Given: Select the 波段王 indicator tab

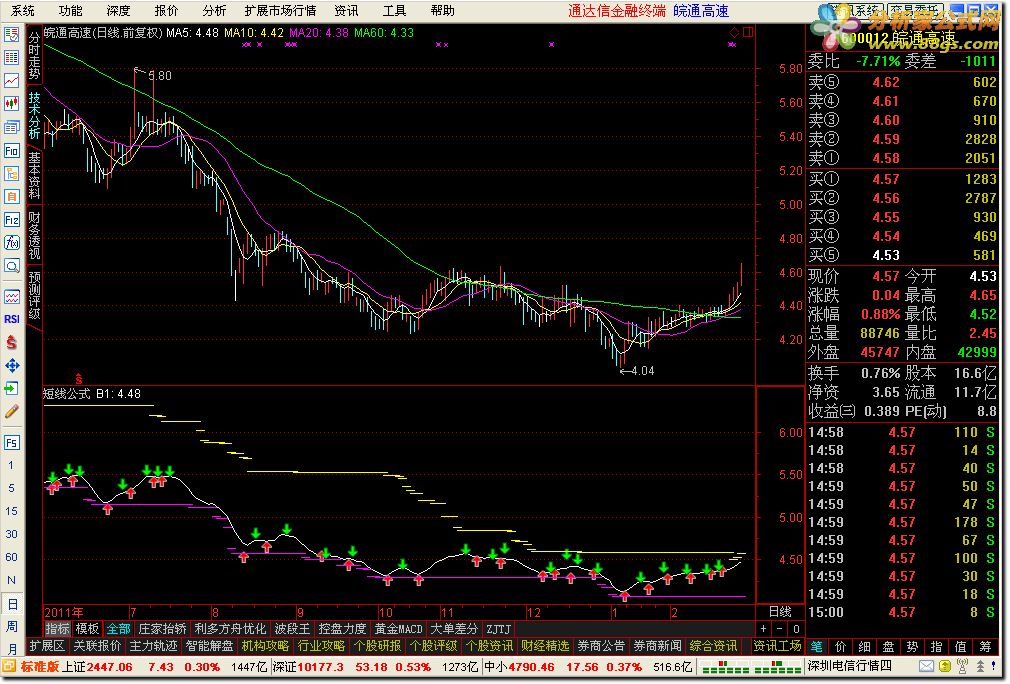Looking at the screenshot, I should pos(292,629).
